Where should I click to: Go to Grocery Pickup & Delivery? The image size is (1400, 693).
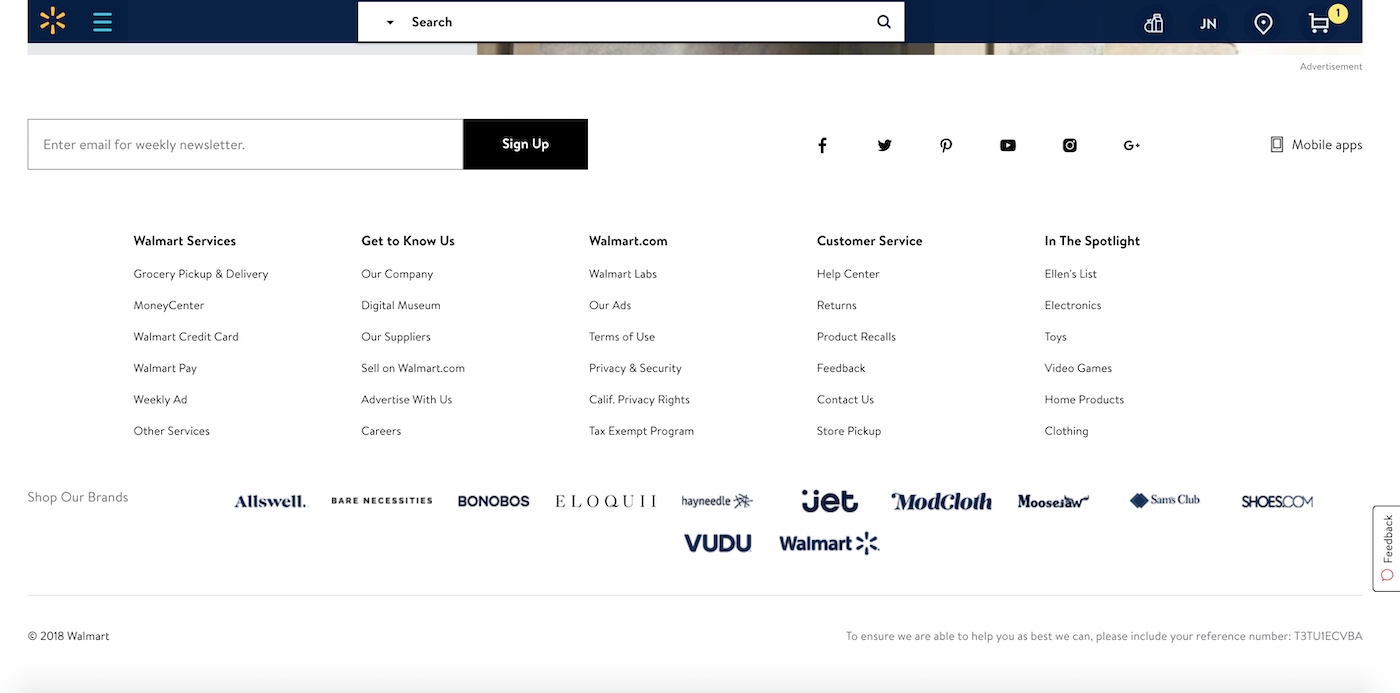coord(201,274)
